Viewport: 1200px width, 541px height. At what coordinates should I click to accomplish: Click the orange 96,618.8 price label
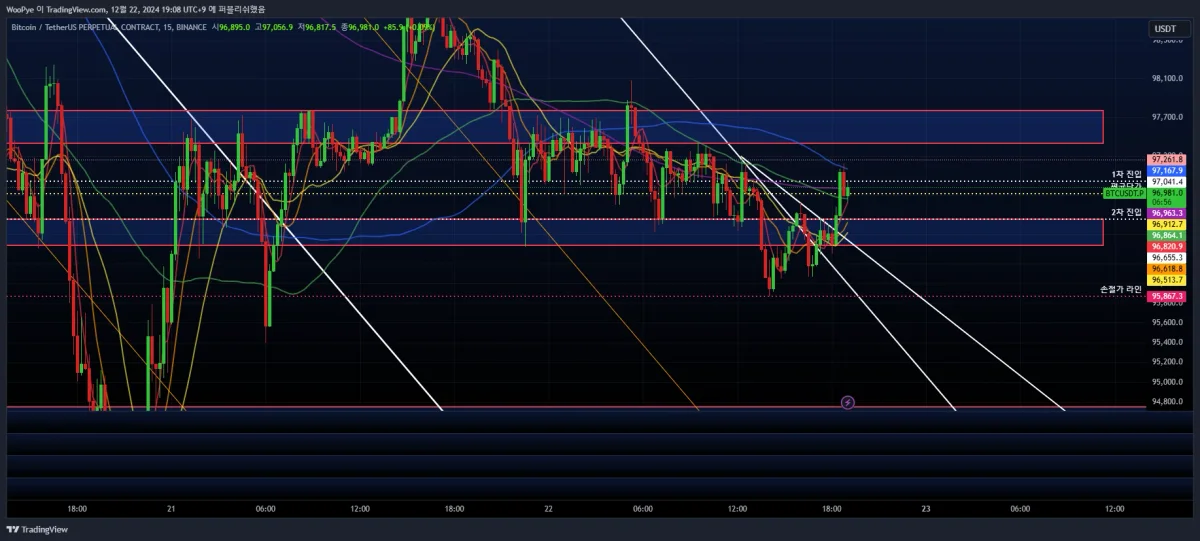tap(1167, 269)
